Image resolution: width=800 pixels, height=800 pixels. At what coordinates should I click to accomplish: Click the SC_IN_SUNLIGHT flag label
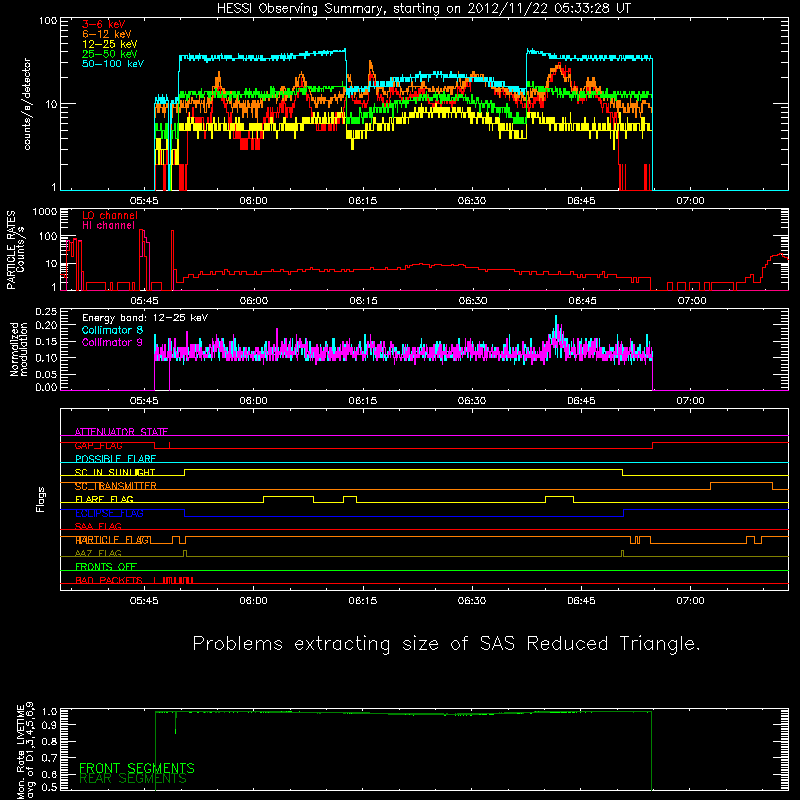point(115,472)
